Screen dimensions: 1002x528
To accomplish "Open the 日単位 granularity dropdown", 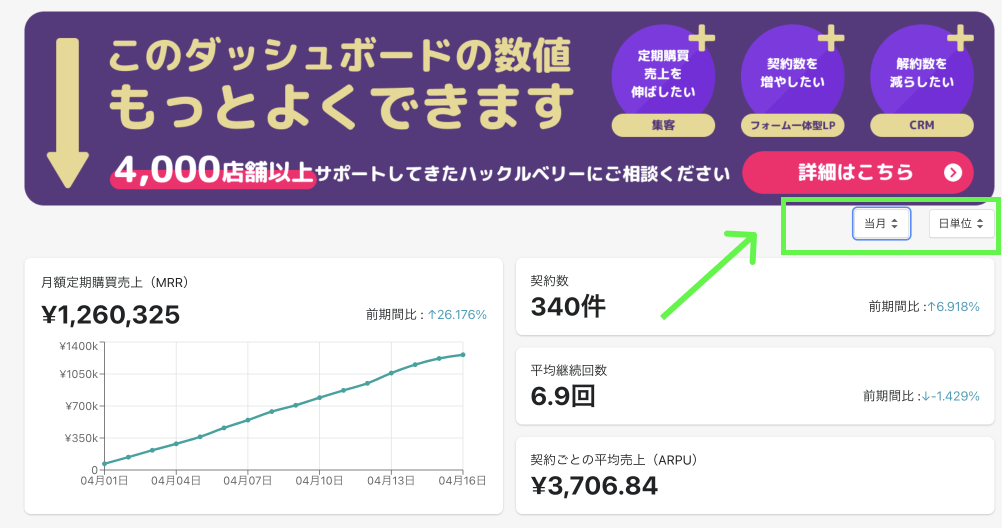I will click(x=960, y=224).
